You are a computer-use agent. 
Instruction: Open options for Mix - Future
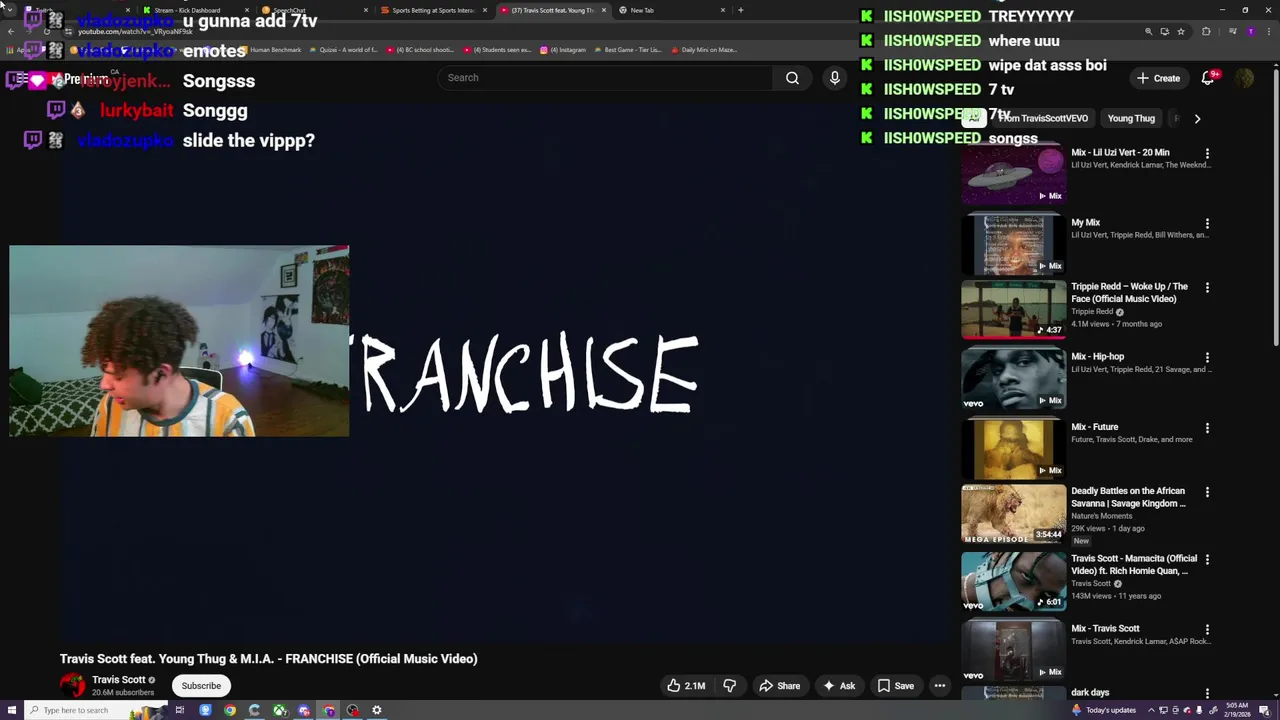coord(1207,428)
